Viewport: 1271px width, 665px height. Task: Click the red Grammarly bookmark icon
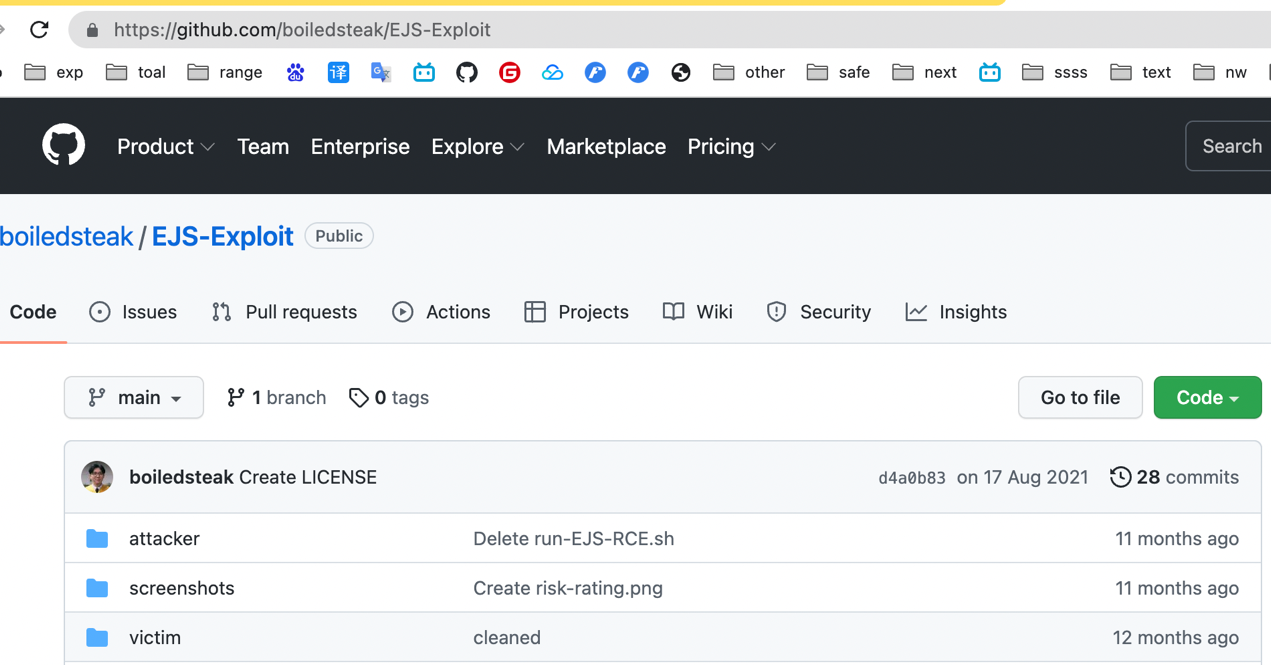(510, 72)
